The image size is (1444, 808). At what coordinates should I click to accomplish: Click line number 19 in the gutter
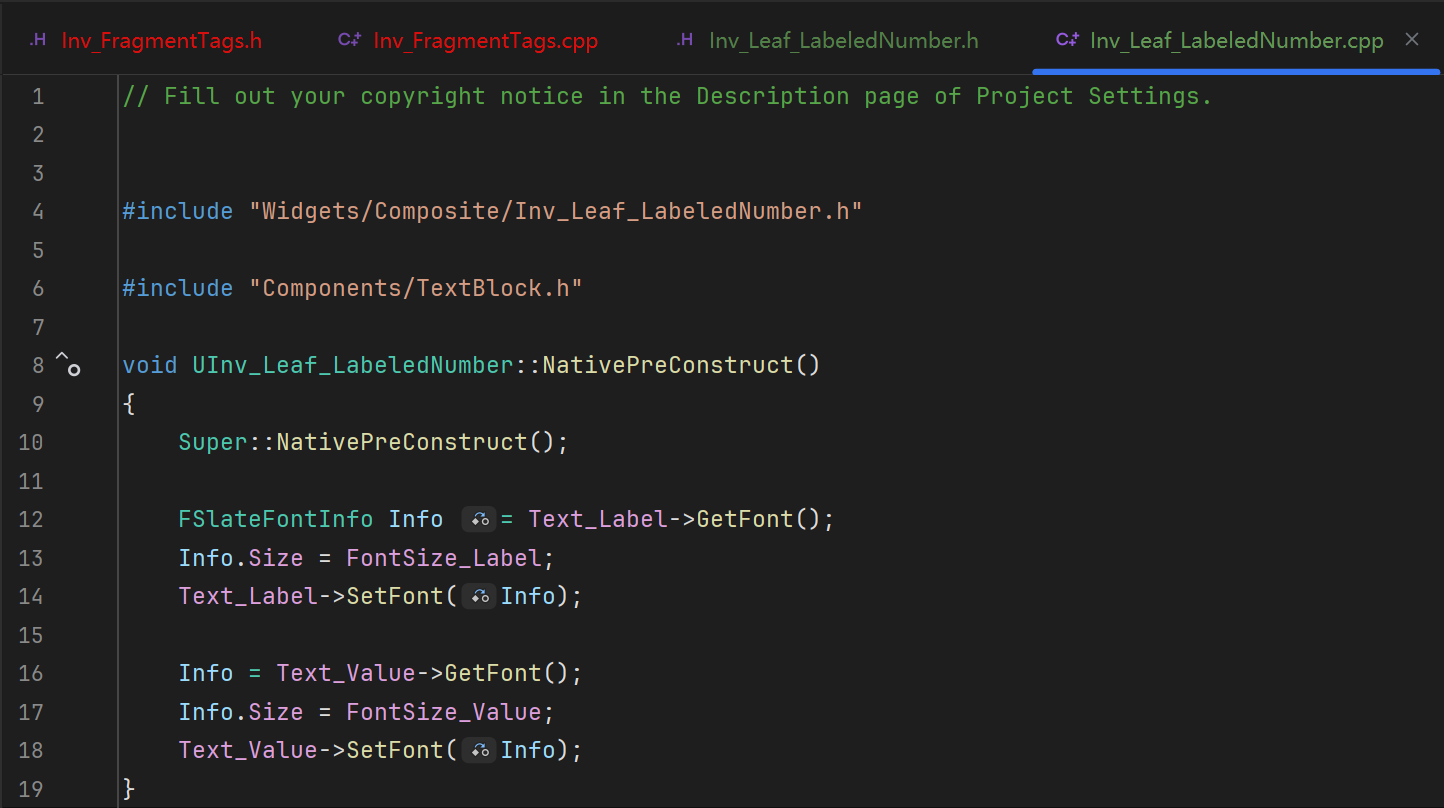tap(31, 788)
